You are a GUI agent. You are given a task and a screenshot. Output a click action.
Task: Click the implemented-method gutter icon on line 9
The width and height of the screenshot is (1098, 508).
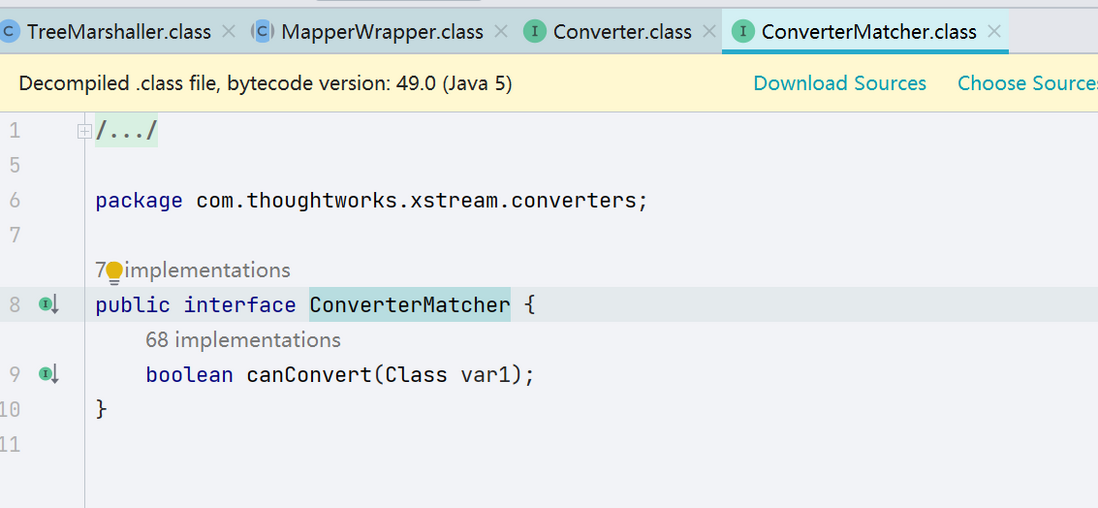tap(49, 375)
